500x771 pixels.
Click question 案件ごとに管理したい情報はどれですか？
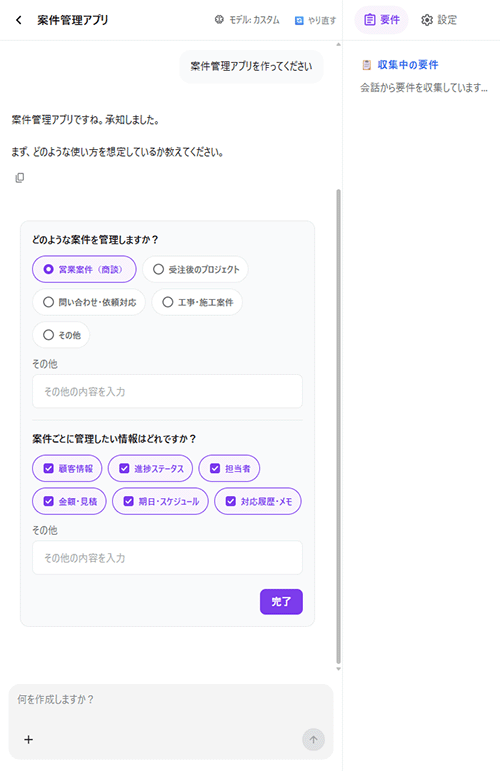[114, 439]
